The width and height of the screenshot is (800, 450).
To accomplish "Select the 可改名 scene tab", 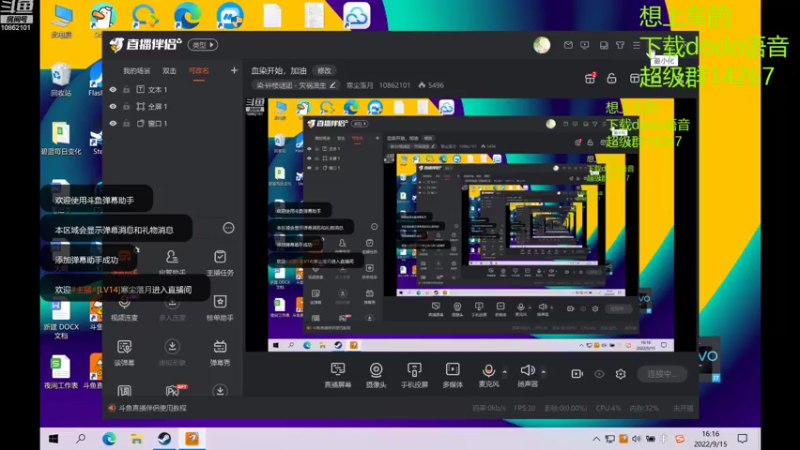I will click(199, 71).
